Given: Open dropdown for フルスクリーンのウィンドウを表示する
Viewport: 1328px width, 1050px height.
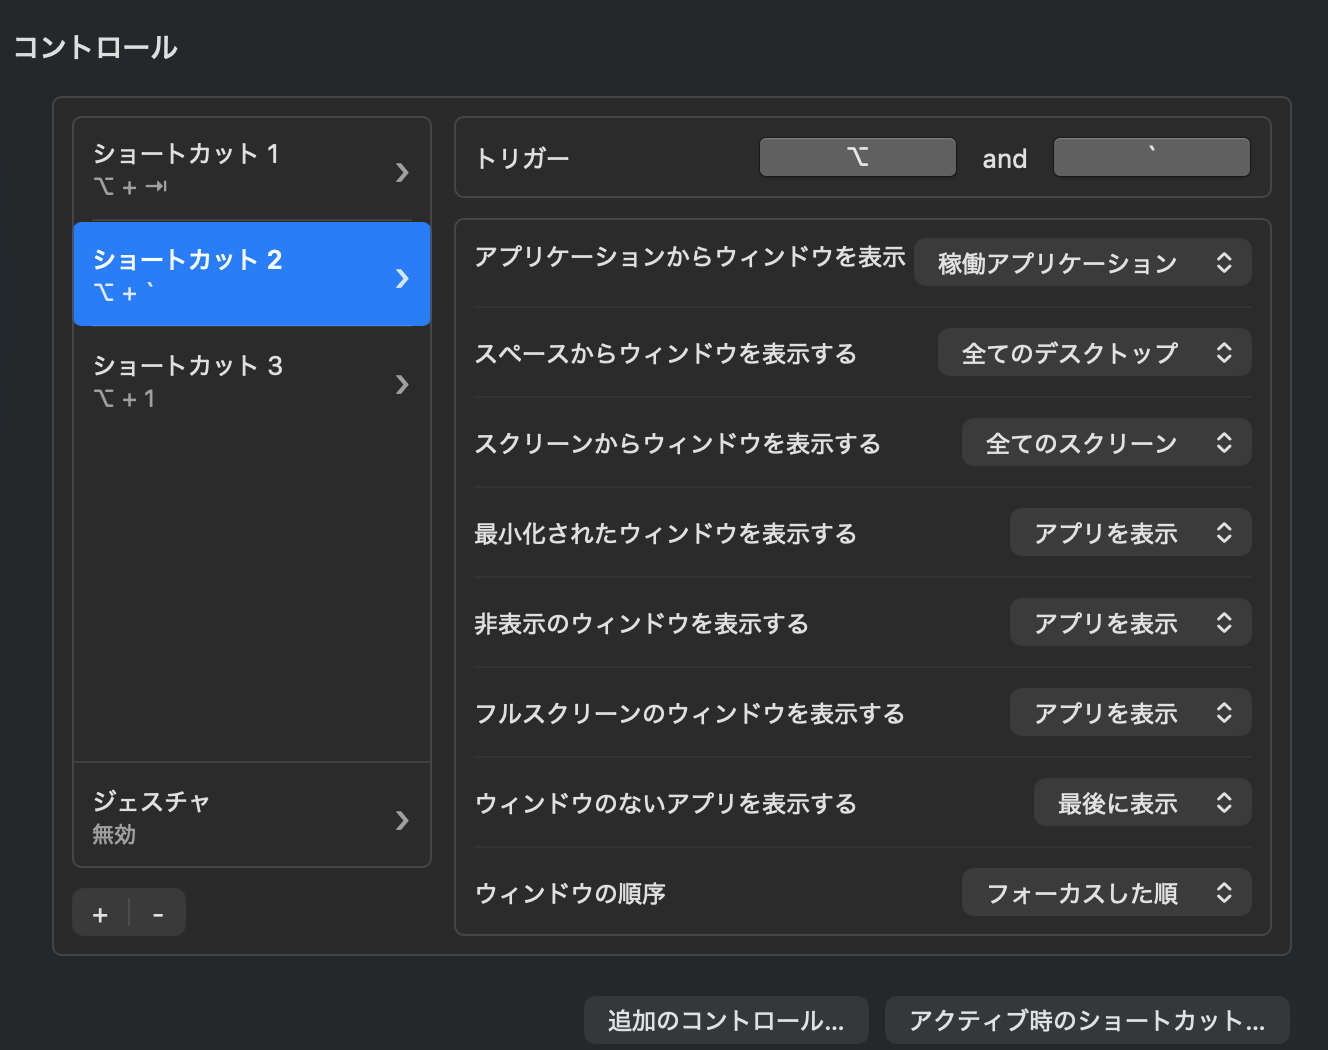Looking at the screenshot, I should 1130,713.
